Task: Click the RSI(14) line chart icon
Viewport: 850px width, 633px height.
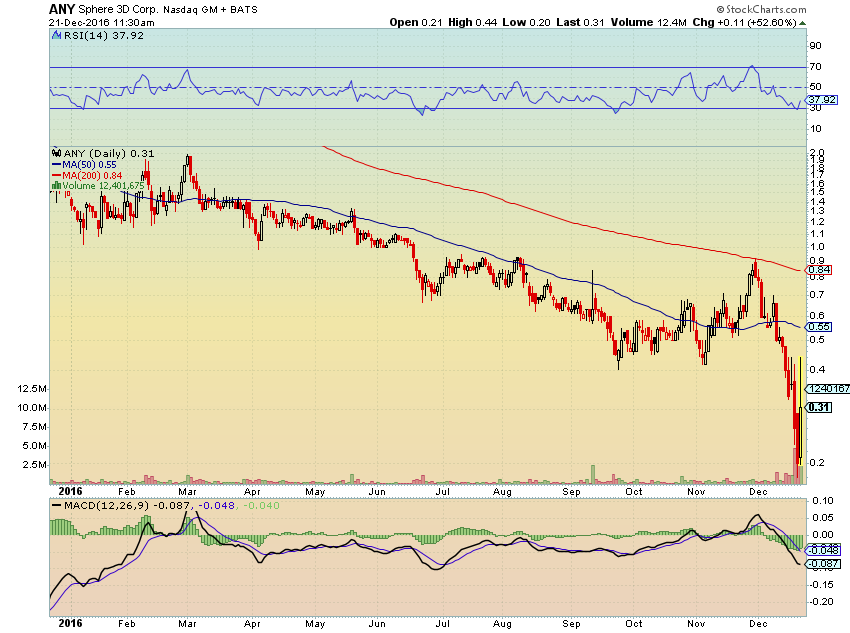Action: pos(56,36)
